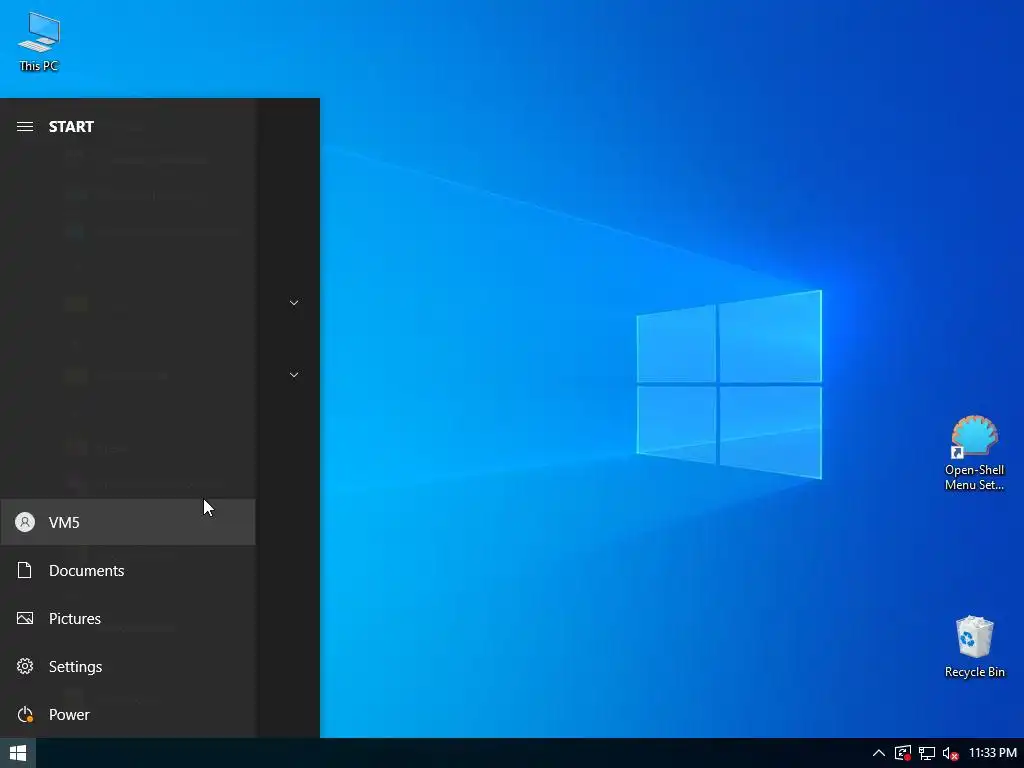Open the Power options menu
The width and height of the screenshot is (1024, 768).
tap(128, 714)
